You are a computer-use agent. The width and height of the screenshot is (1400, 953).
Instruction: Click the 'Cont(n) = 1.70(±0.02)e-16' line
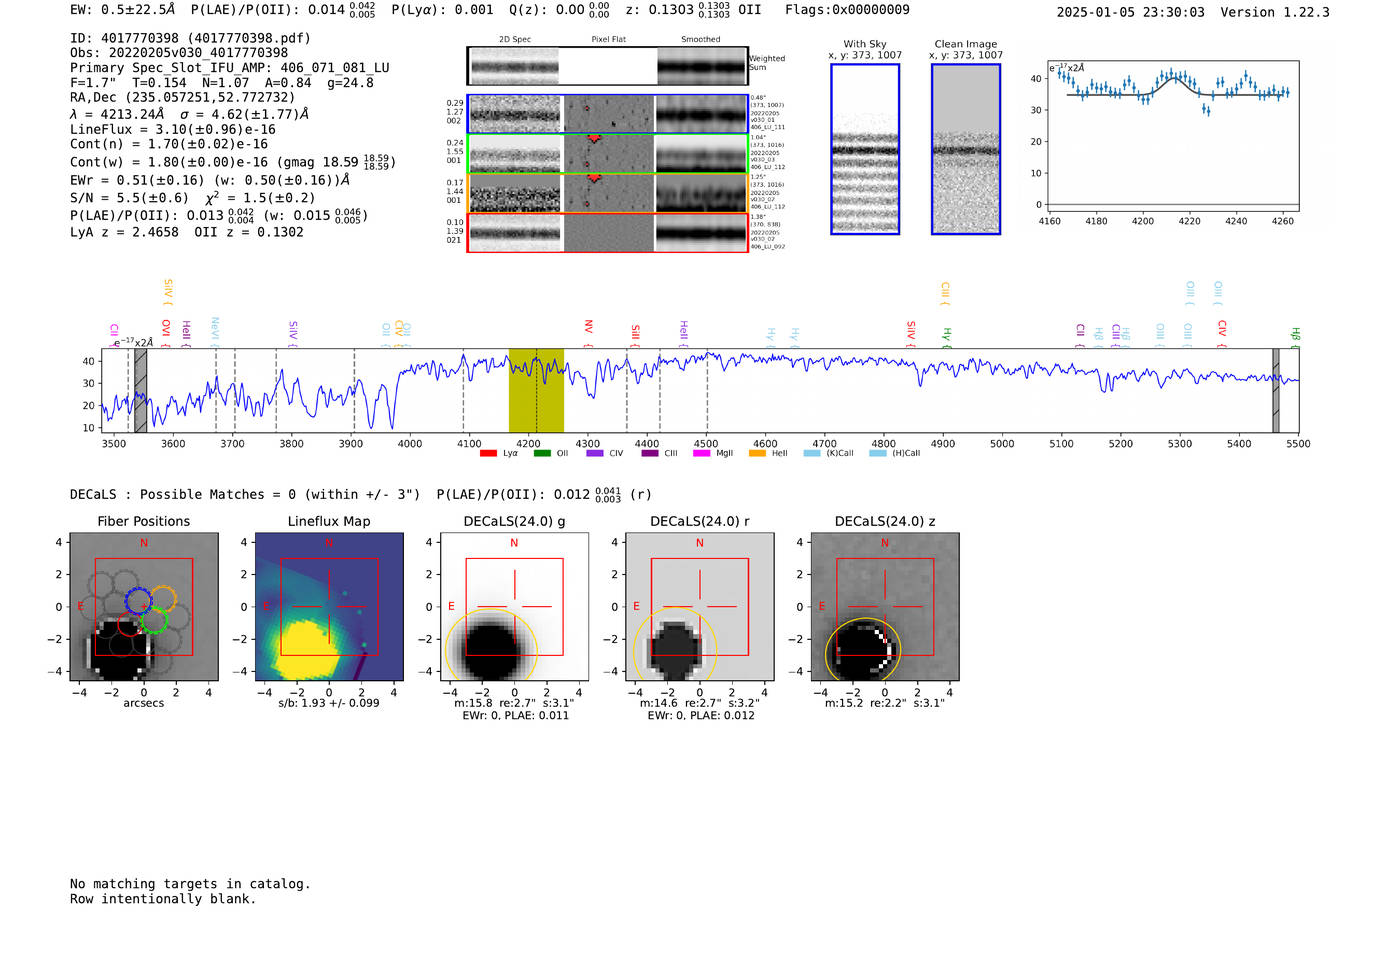click(x=169, y=144)
